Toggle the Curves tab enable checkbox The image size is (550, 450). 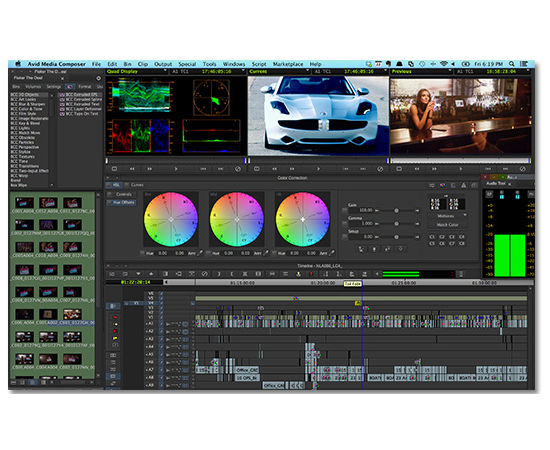(x=127, y=185)
